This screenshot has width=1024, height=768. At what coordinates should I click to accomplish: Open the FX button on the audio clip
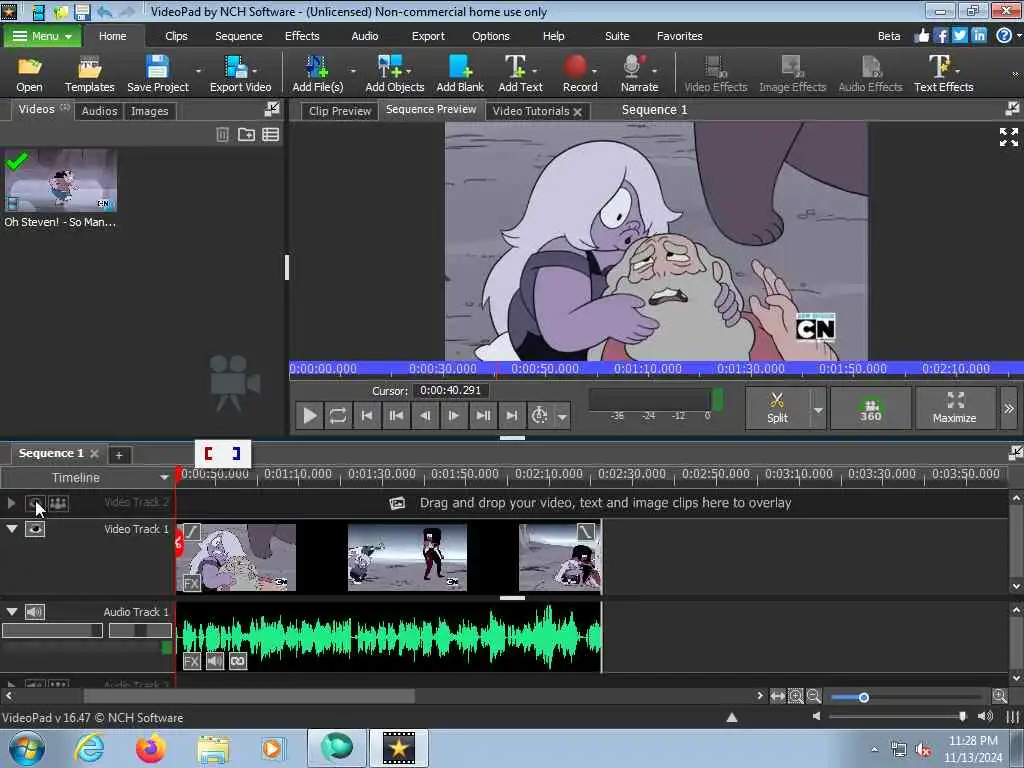tap(191, 661)
